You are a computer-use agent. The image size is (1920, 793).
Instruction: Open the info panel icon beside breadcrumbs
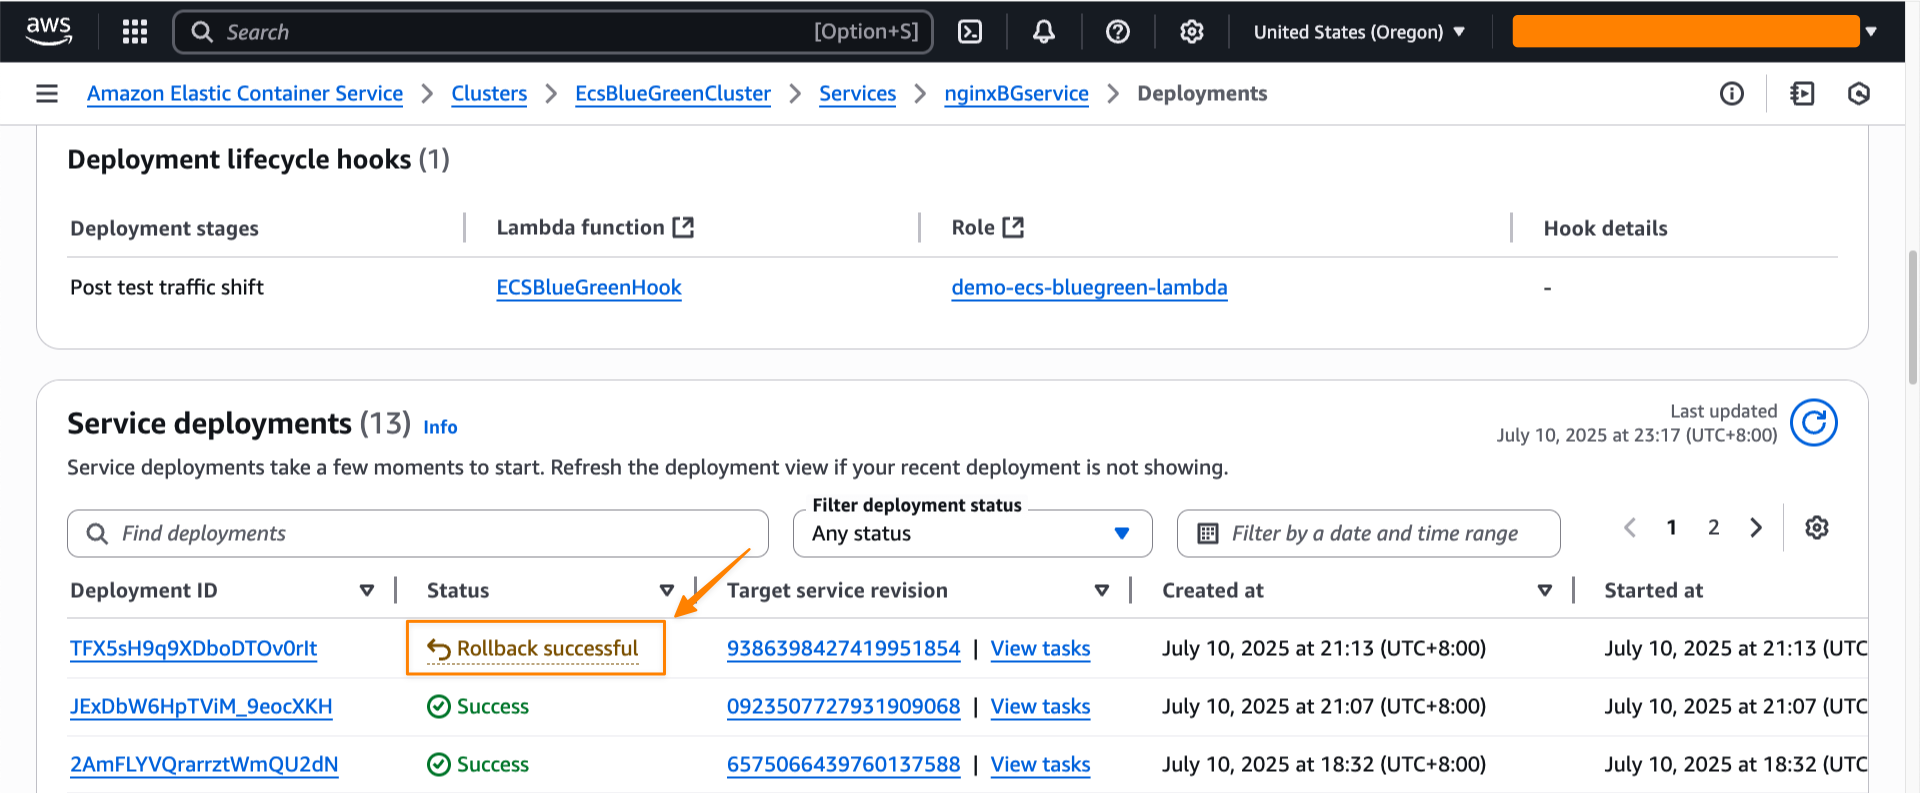[1732, 93]
